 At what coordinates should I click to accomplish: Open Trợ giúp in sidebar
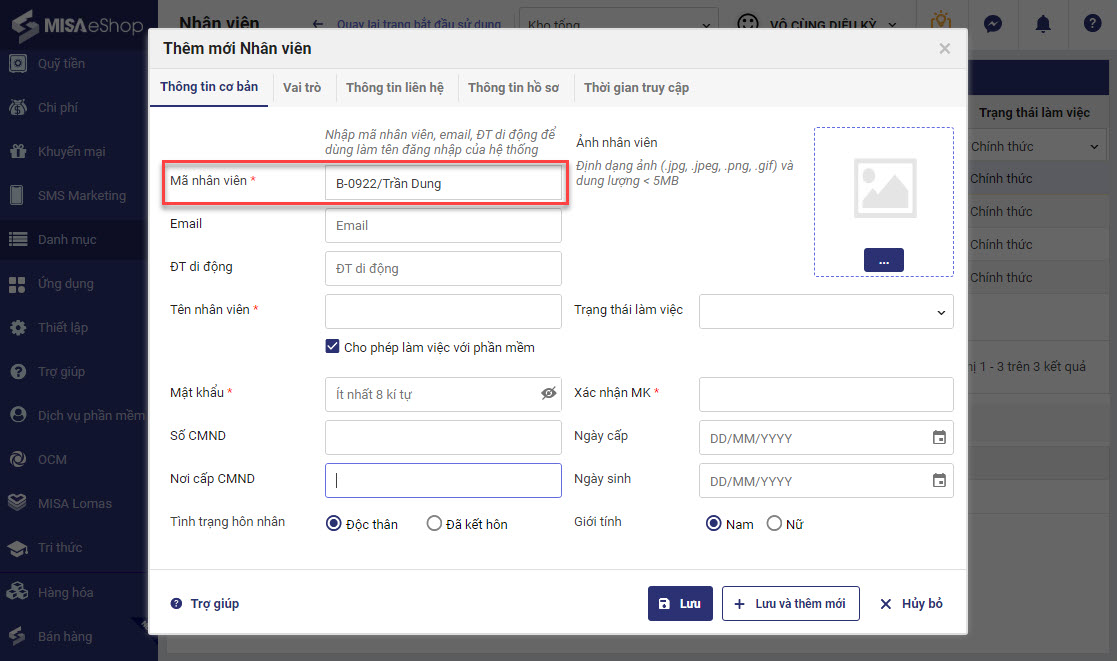[61, 371]
